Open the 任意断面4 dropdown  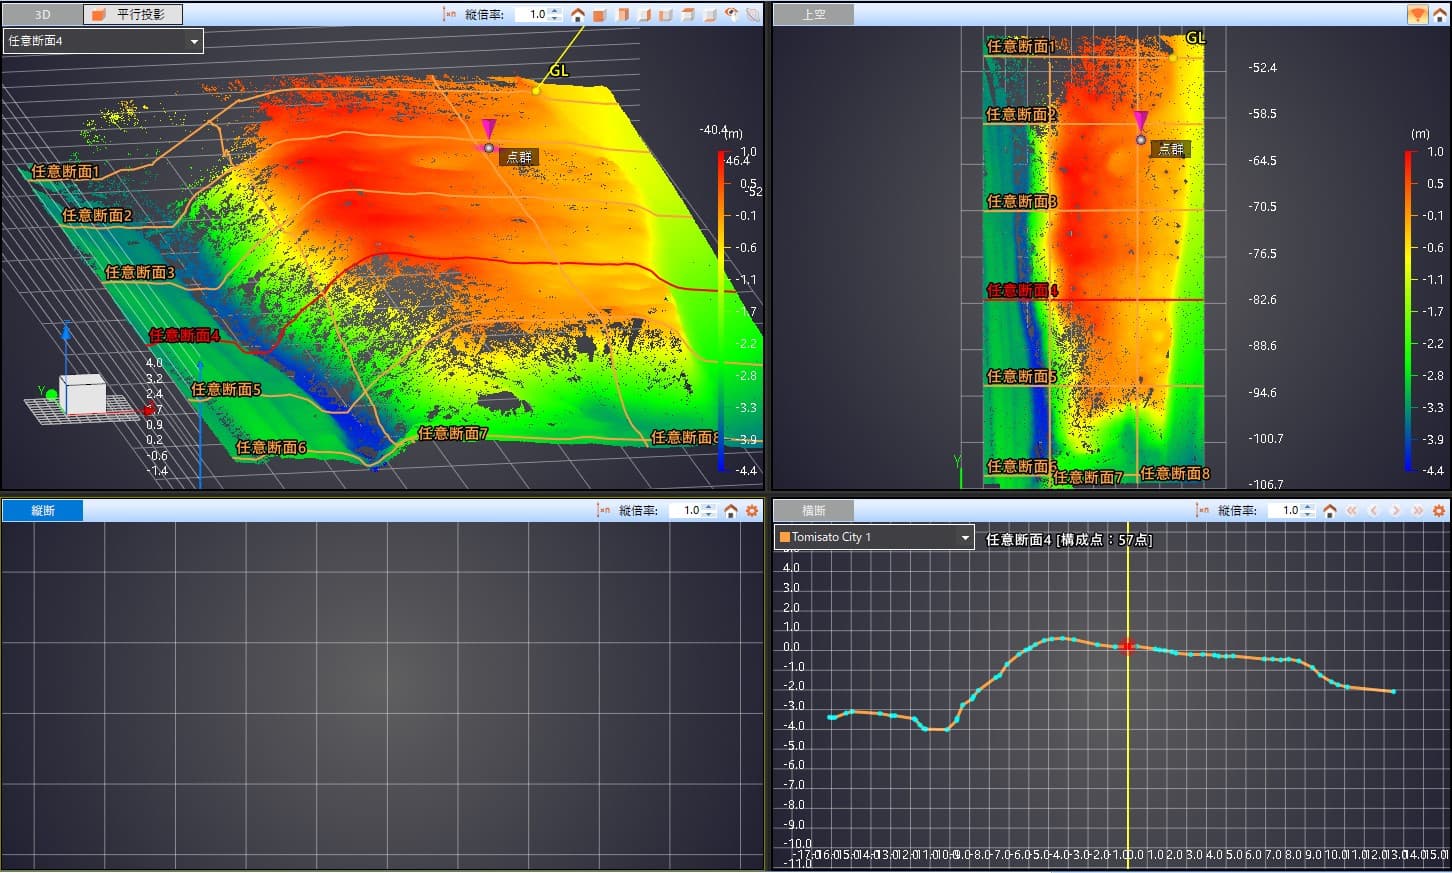pyautogui.click(x=103, y=41)
